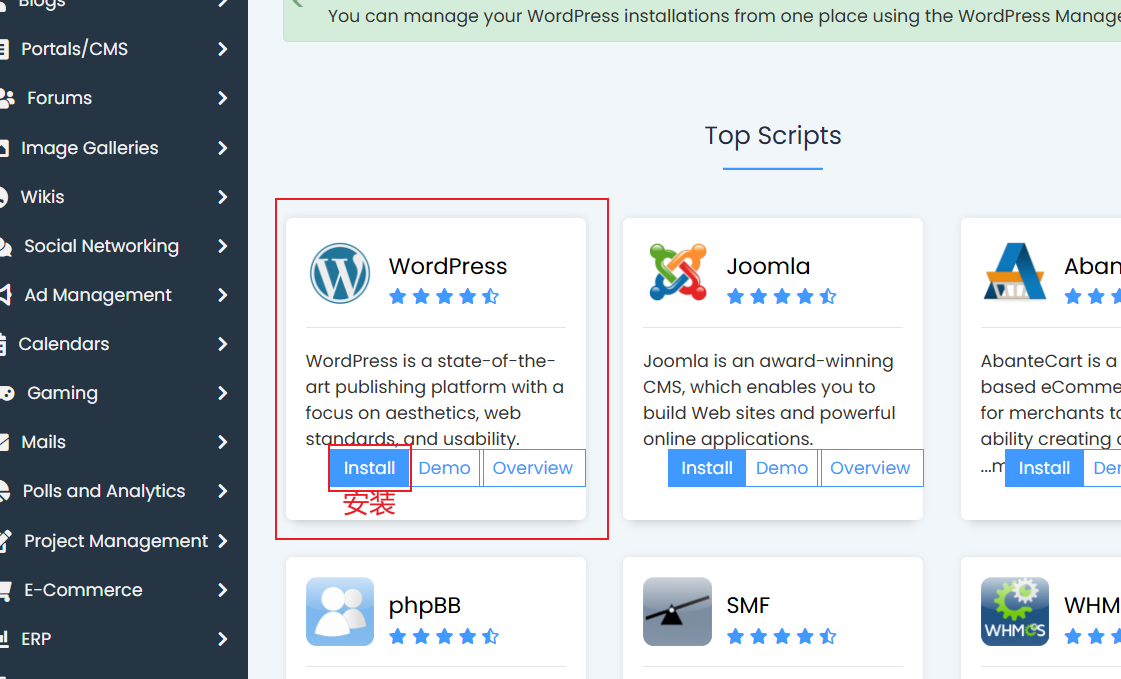Open the Polls and Analytics category
Viewport: 1121px width, 679px height.
point(104,491)
